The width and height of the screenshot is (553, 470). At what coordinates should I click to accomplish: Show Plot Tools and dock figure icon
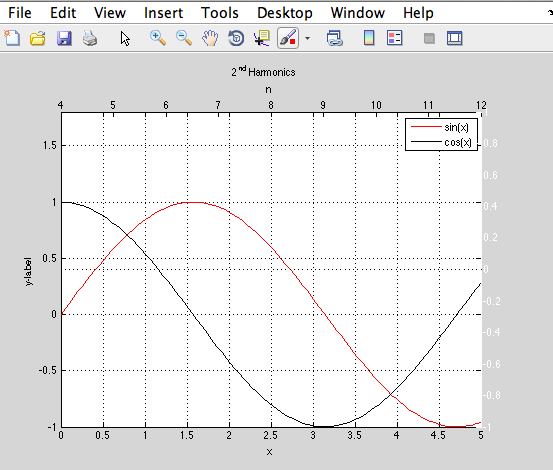(x=455, y=38)
